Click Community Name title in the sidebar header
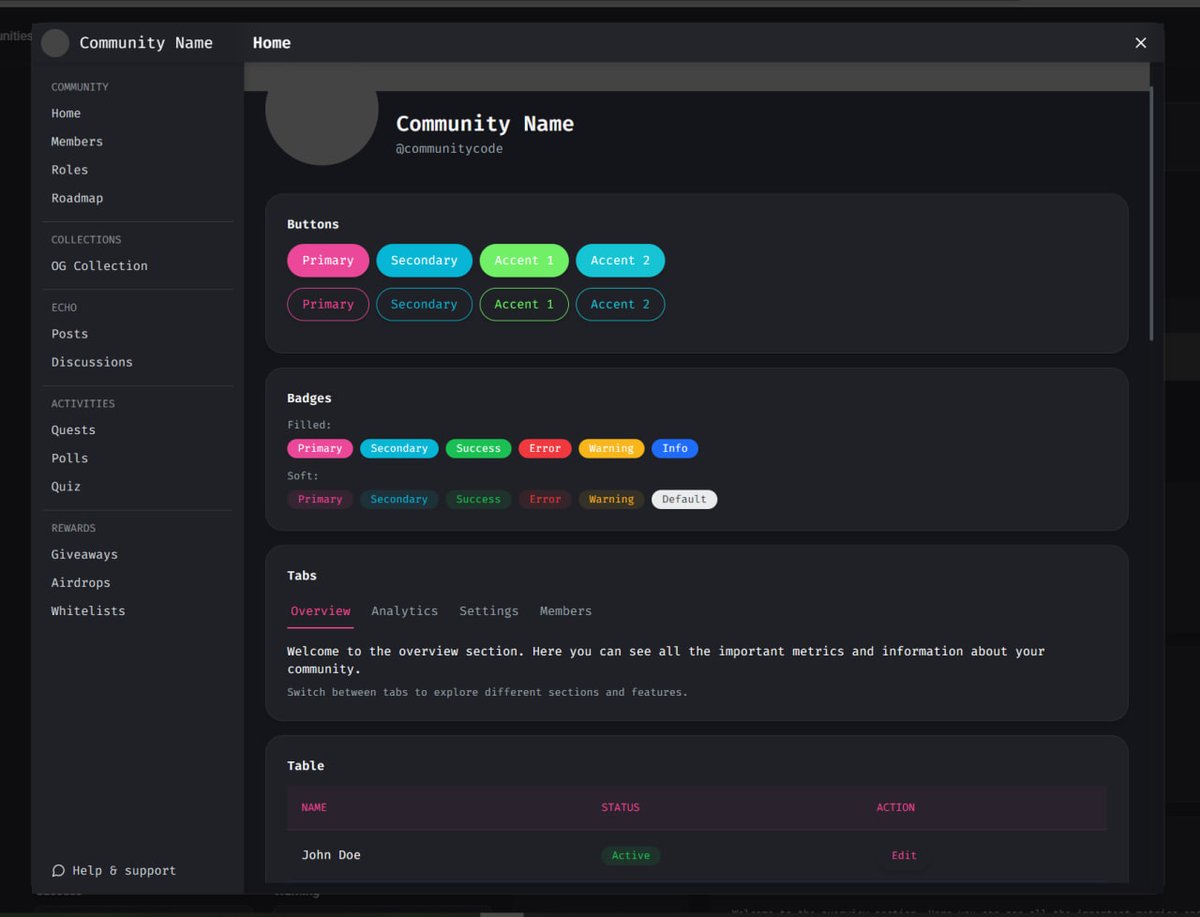 coord(146,43)
